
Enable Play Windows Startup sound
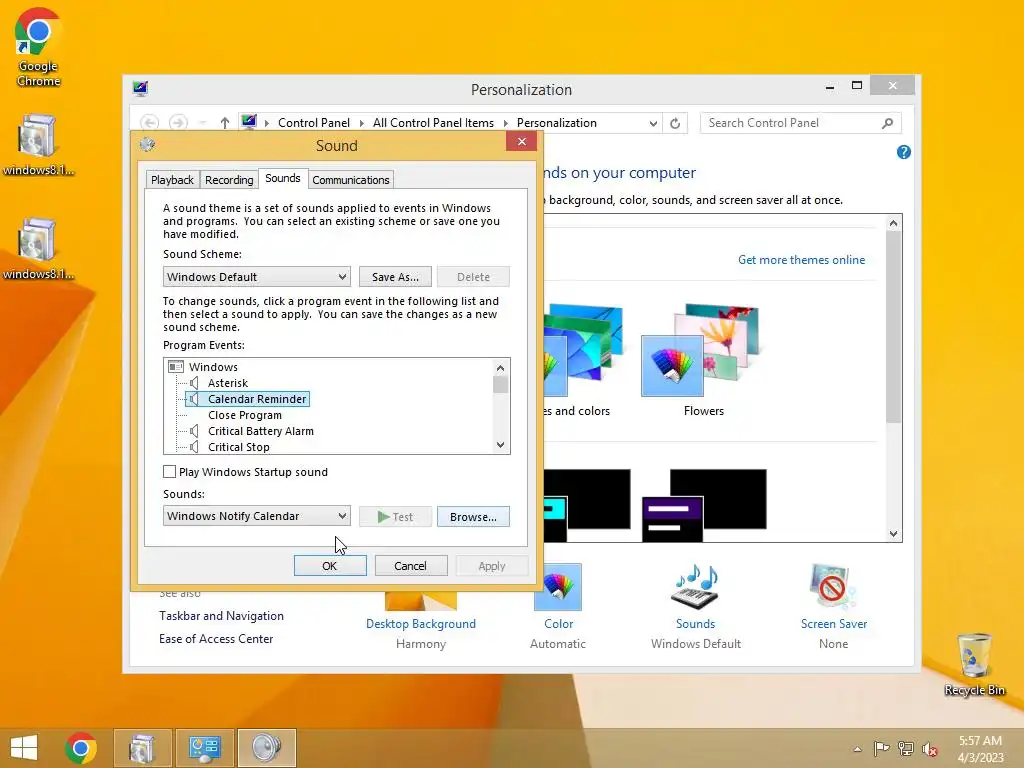pyautogui.click(x=170, y=472)
